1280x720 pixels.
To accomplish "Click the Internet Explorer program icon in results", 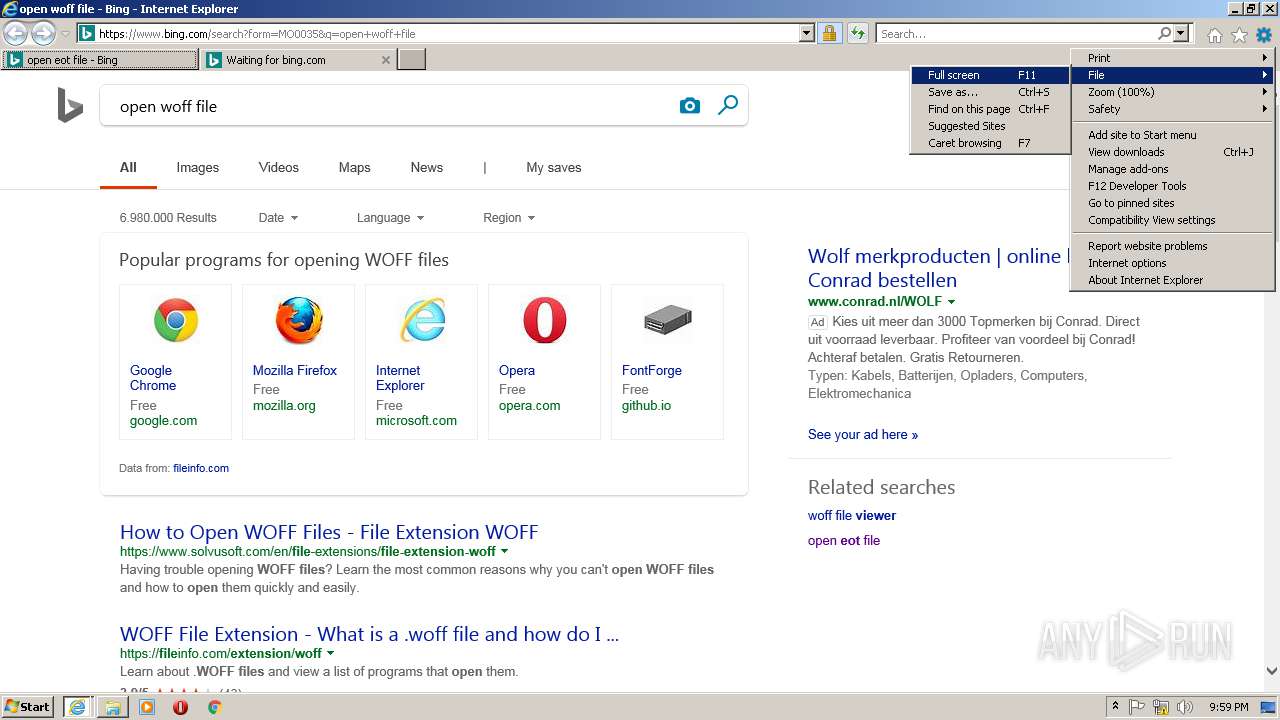I will 422,321.
